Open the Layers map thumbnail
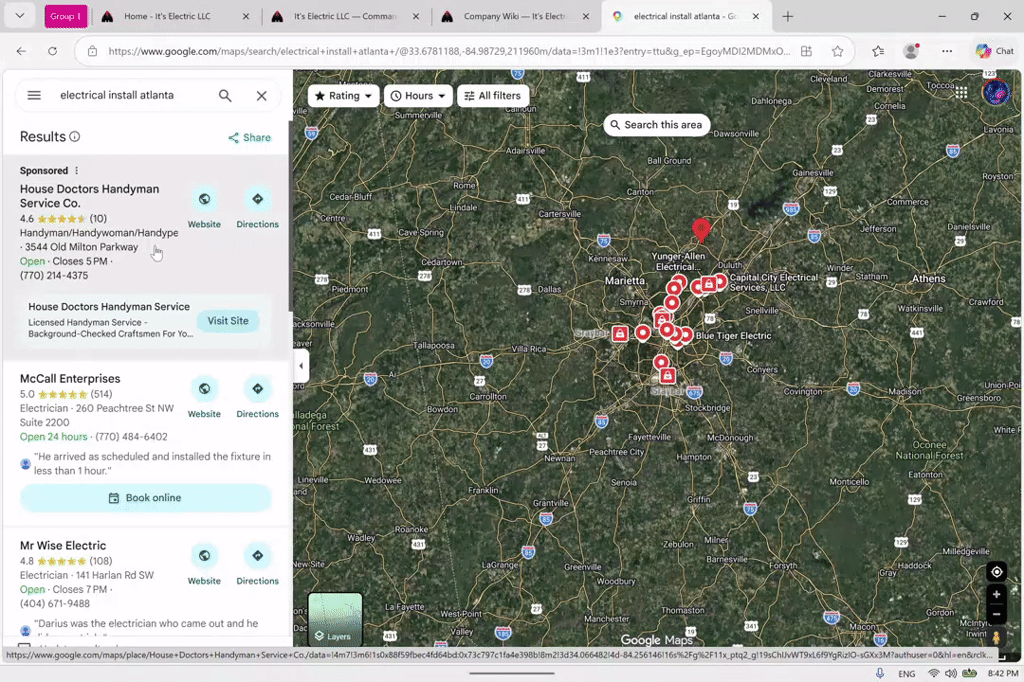The height and width of the screenshot is (682, 1024). [x=335, y=619]
